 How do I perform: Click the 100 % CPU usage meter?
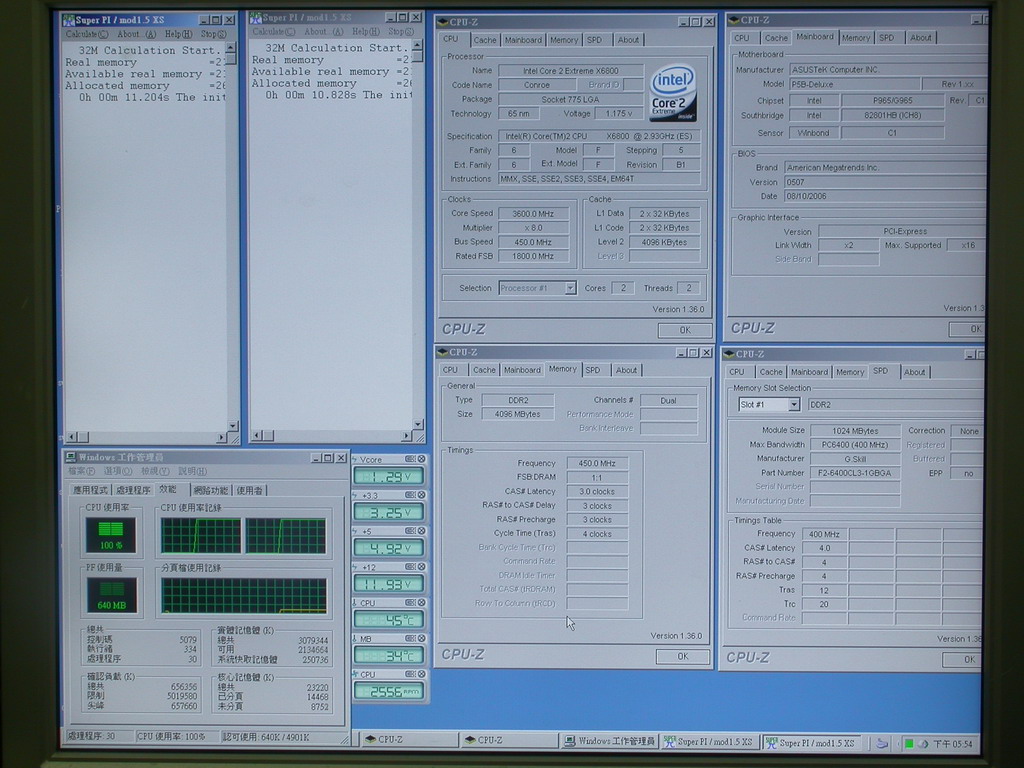111,535
